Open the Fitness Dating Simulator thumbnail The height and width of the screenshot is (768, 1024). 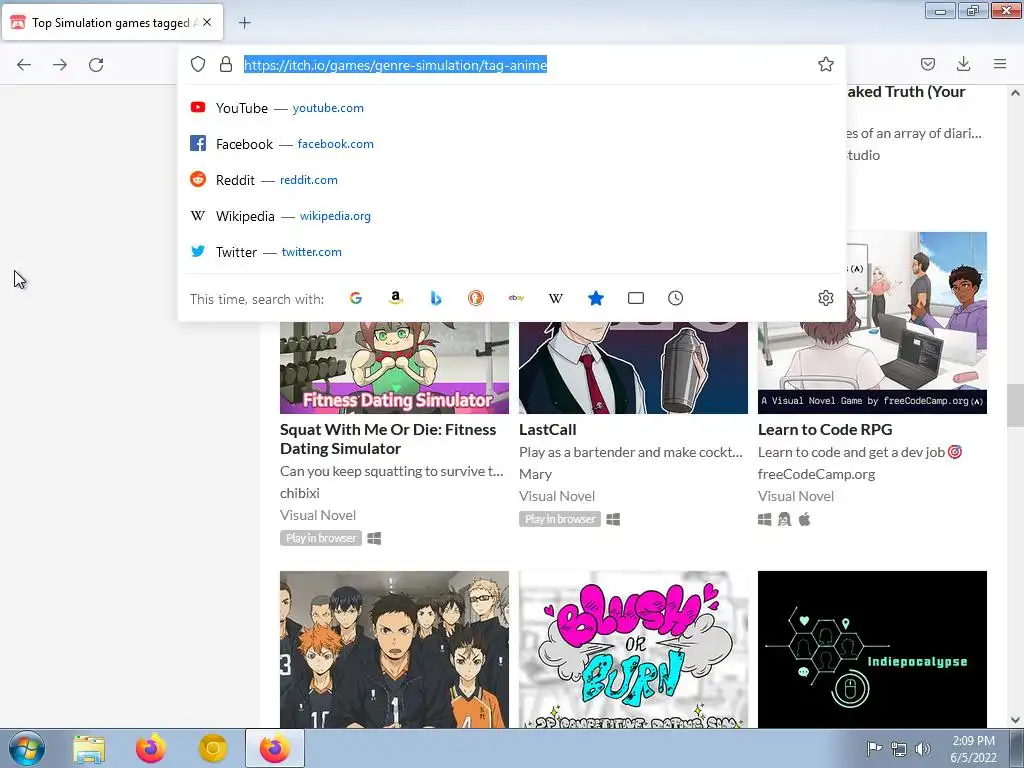[x=394, y=368]
